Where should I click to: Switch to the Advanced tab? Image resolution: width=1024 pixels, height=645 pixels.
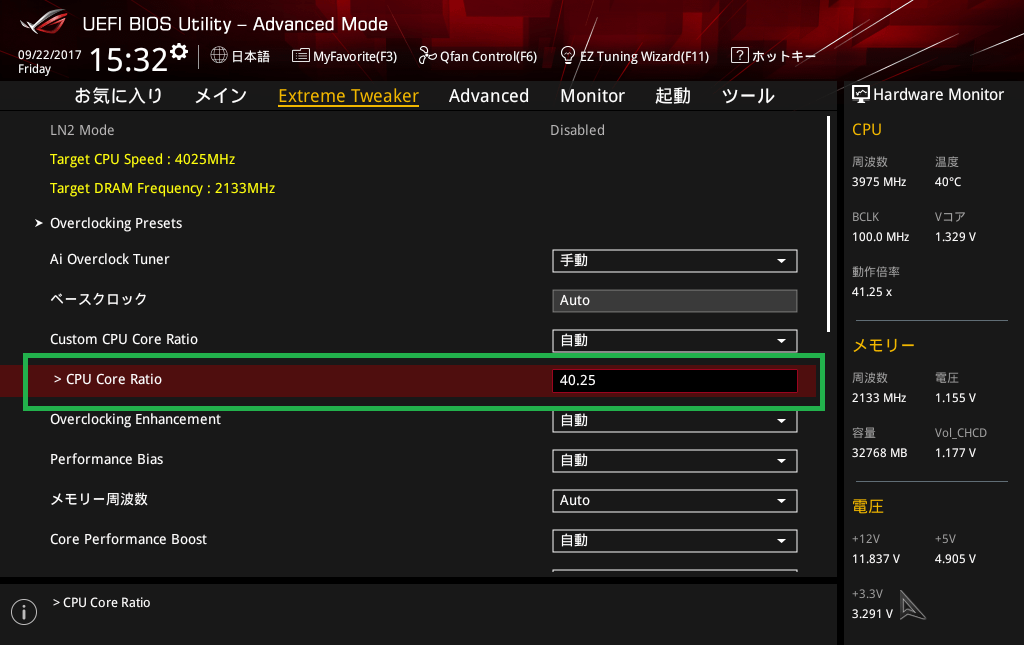pos(488,96)
